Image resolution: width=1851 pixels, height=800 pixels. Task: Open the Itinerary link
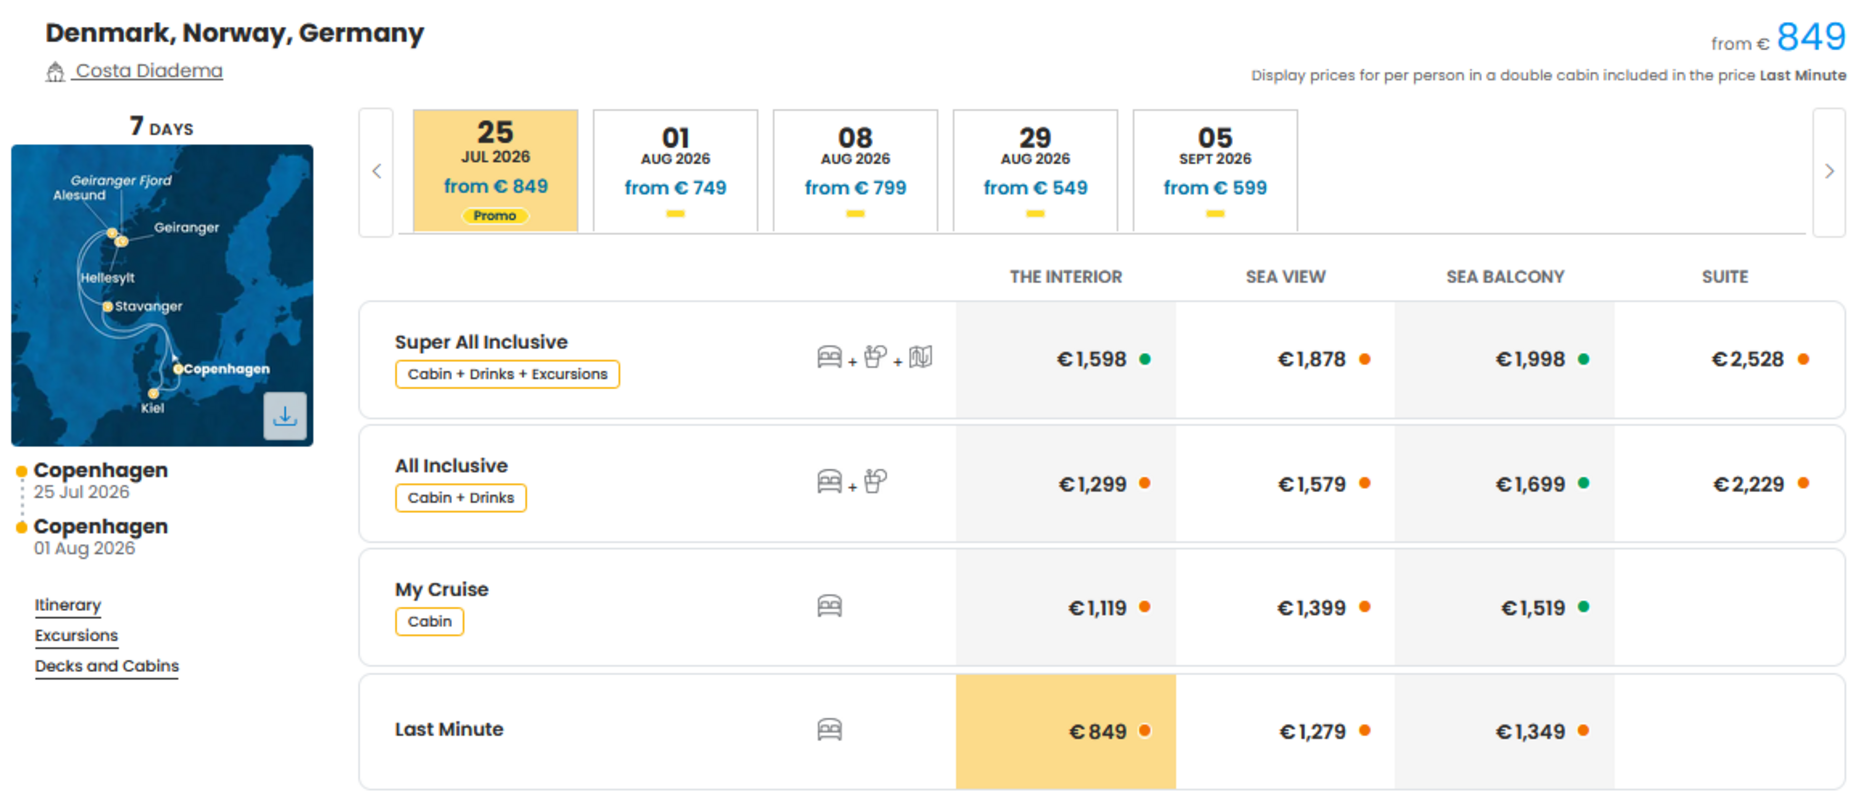tap(68, 605)
